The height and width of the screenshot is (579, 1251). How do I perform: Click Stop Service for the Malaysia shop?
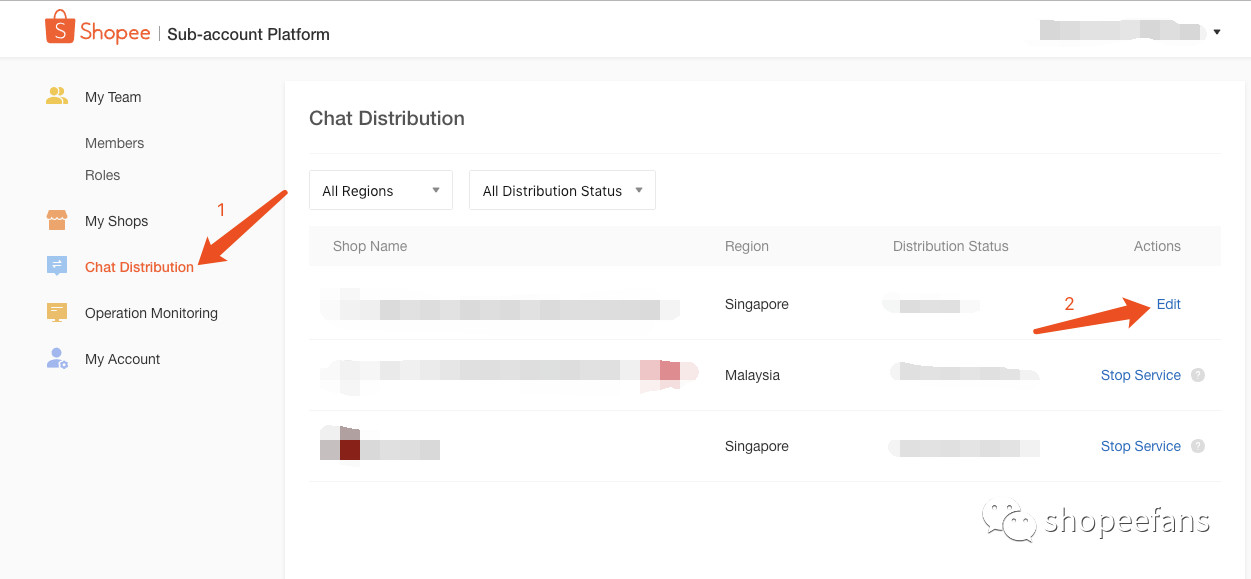[1140, 376]
